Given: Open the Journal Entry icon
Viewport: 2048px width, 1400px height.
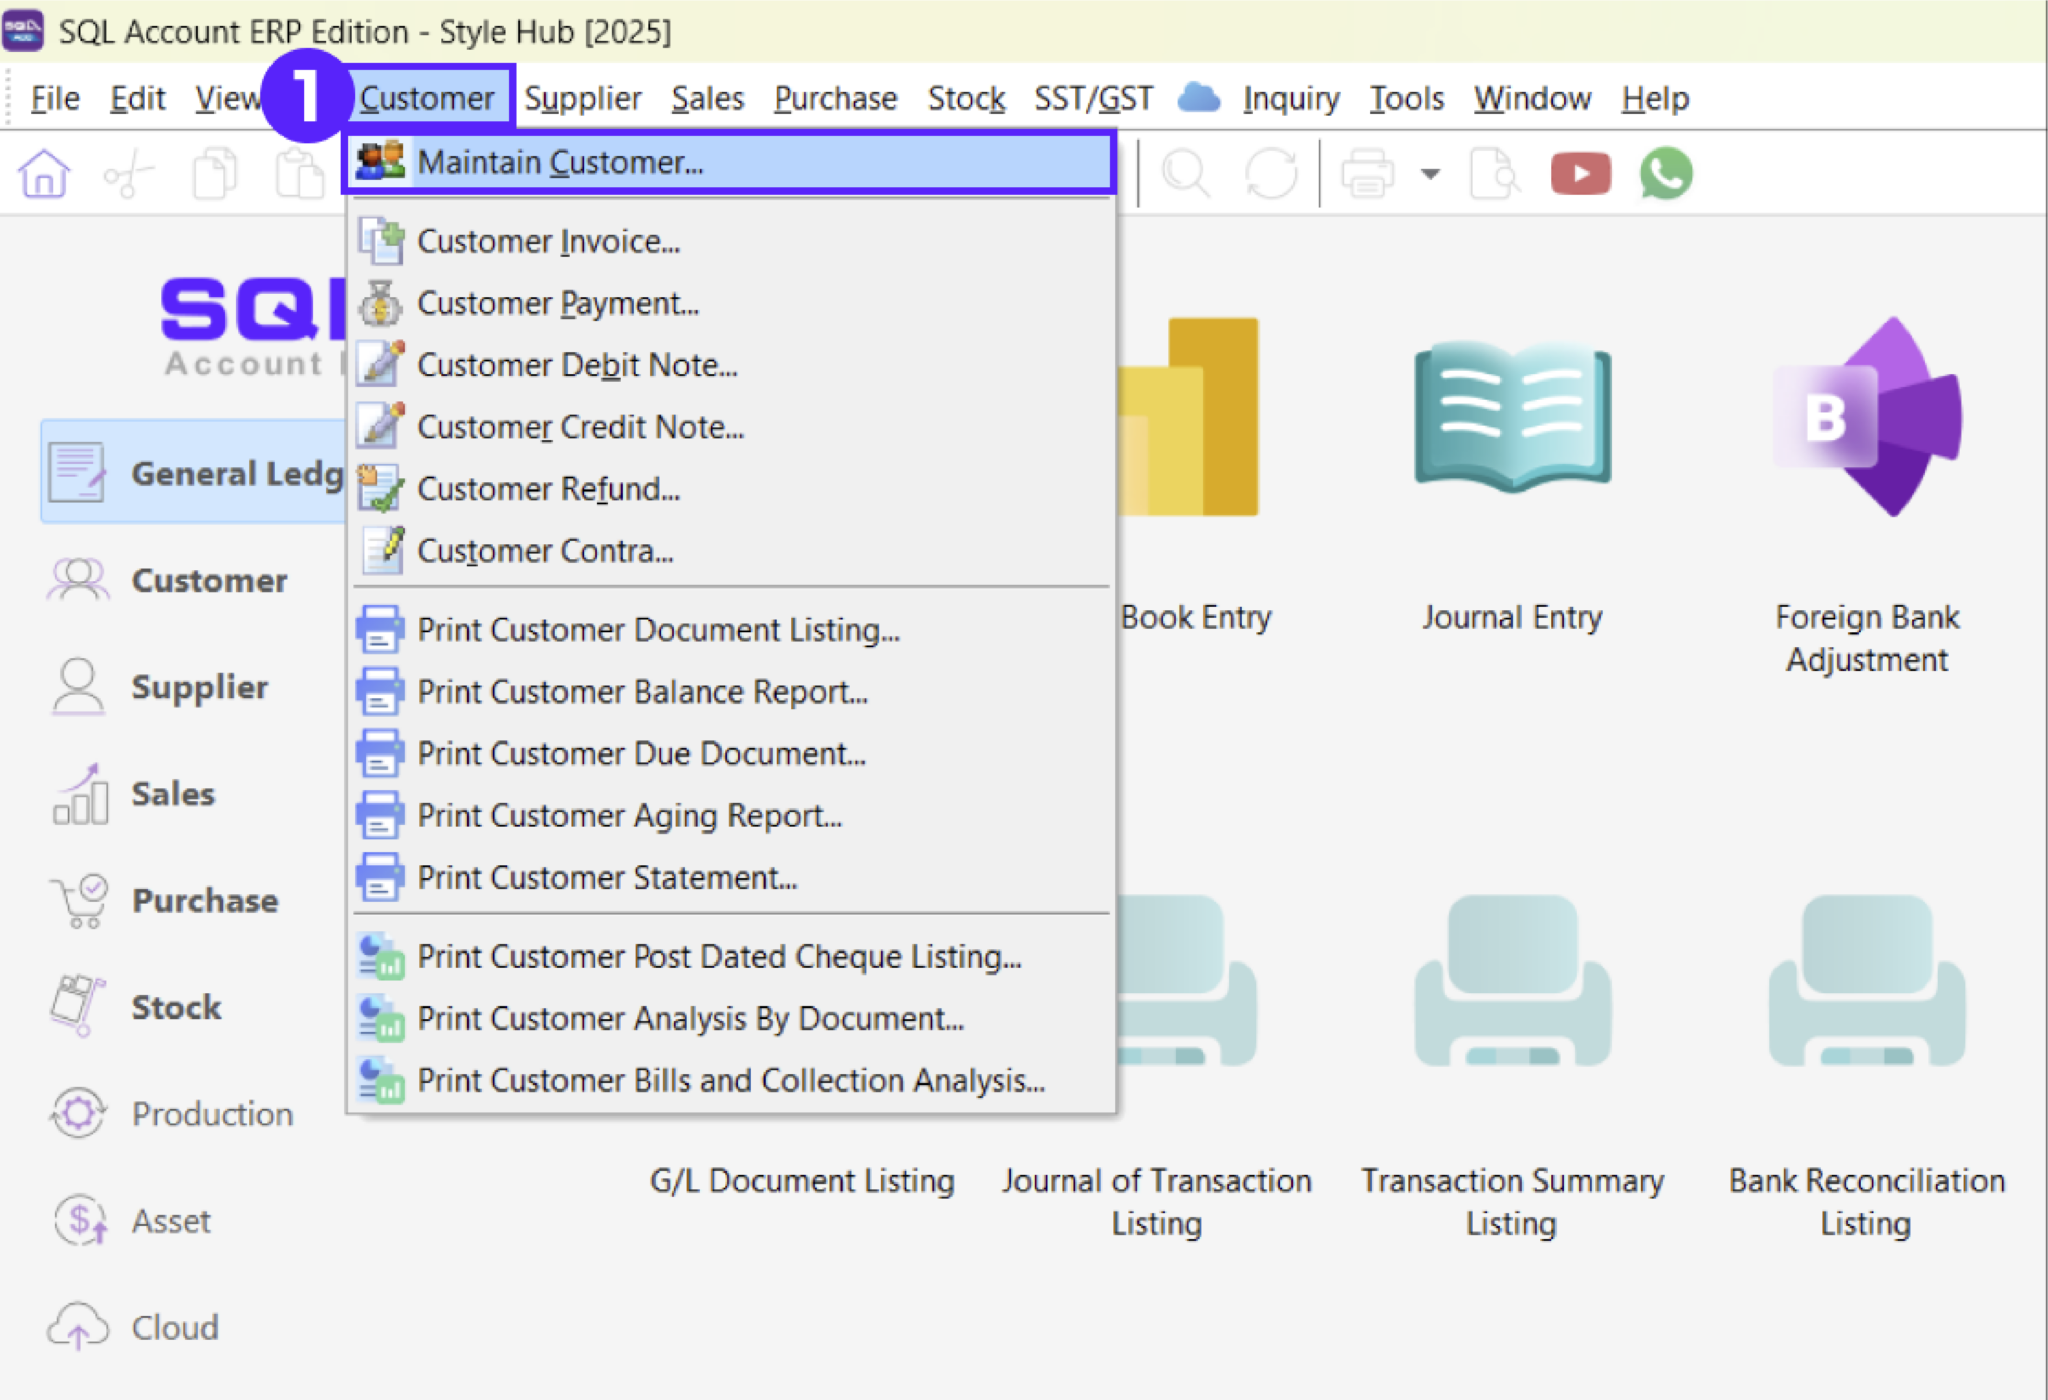Looking at the screenshot, I should click(x=1511, y=420).
